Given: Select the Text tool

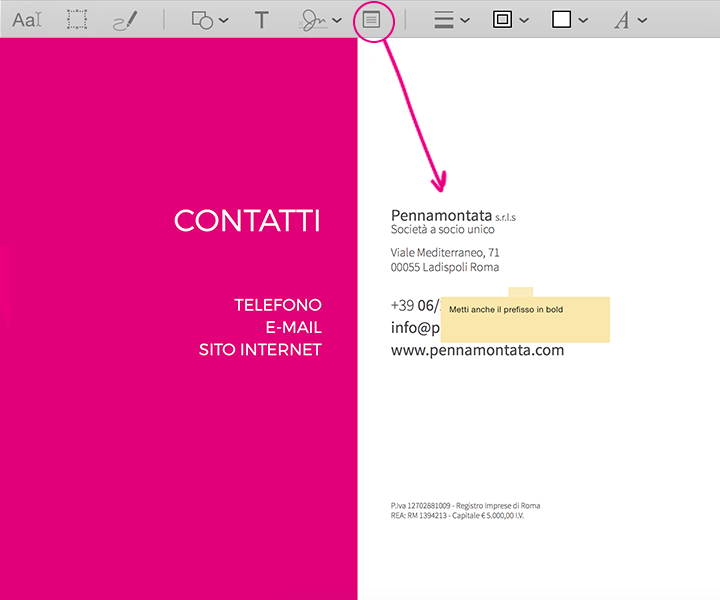Looking at the screenshot, I should pyautogui.click(x=261, y=20).
